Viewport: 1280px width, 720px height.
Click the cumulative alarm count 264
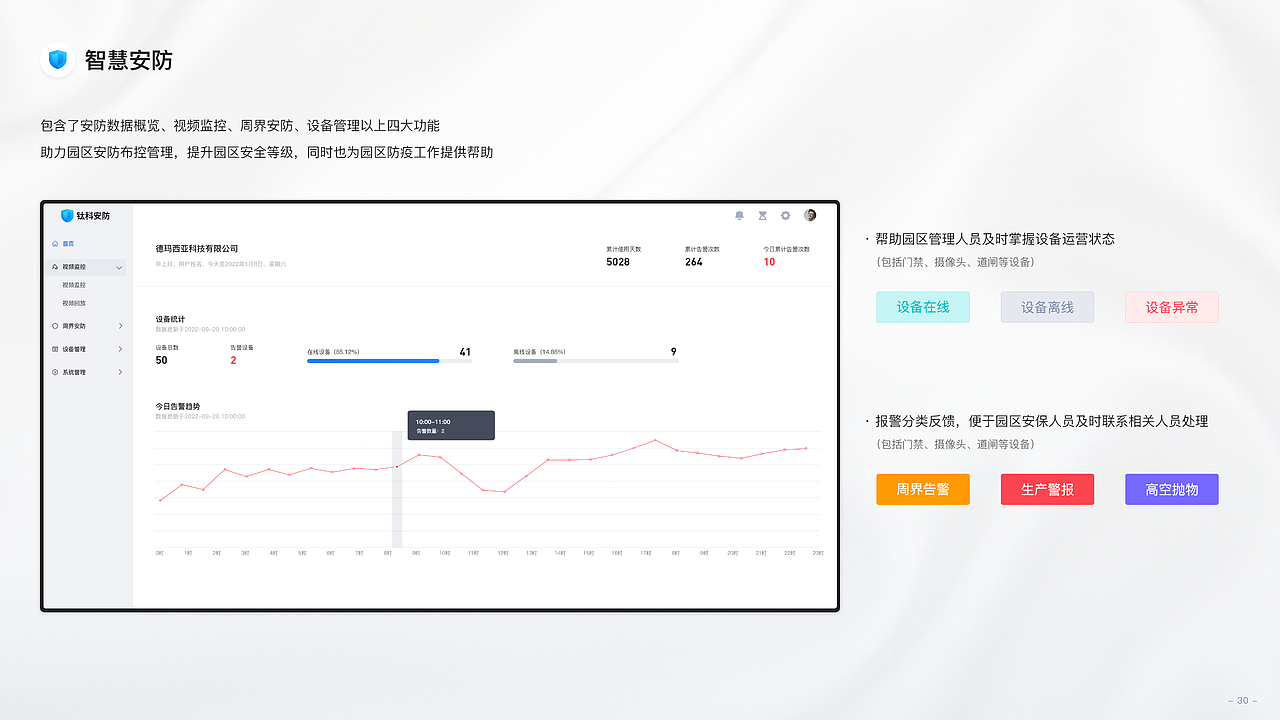tap(693, 262)
